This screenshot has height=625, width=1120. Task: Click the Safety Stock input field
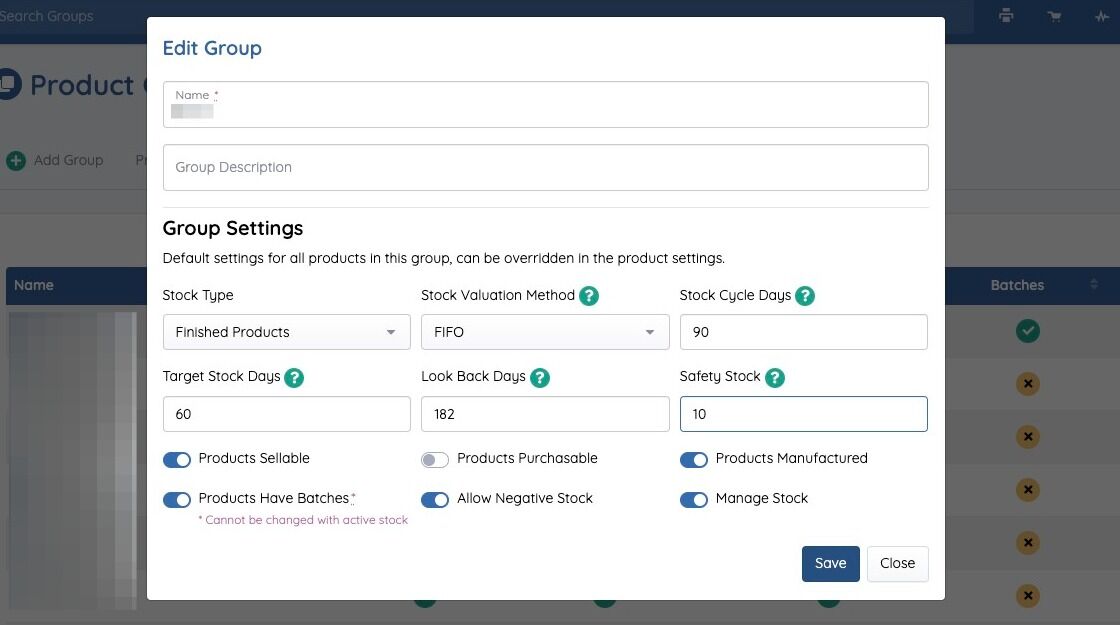(x=803, y=414)
